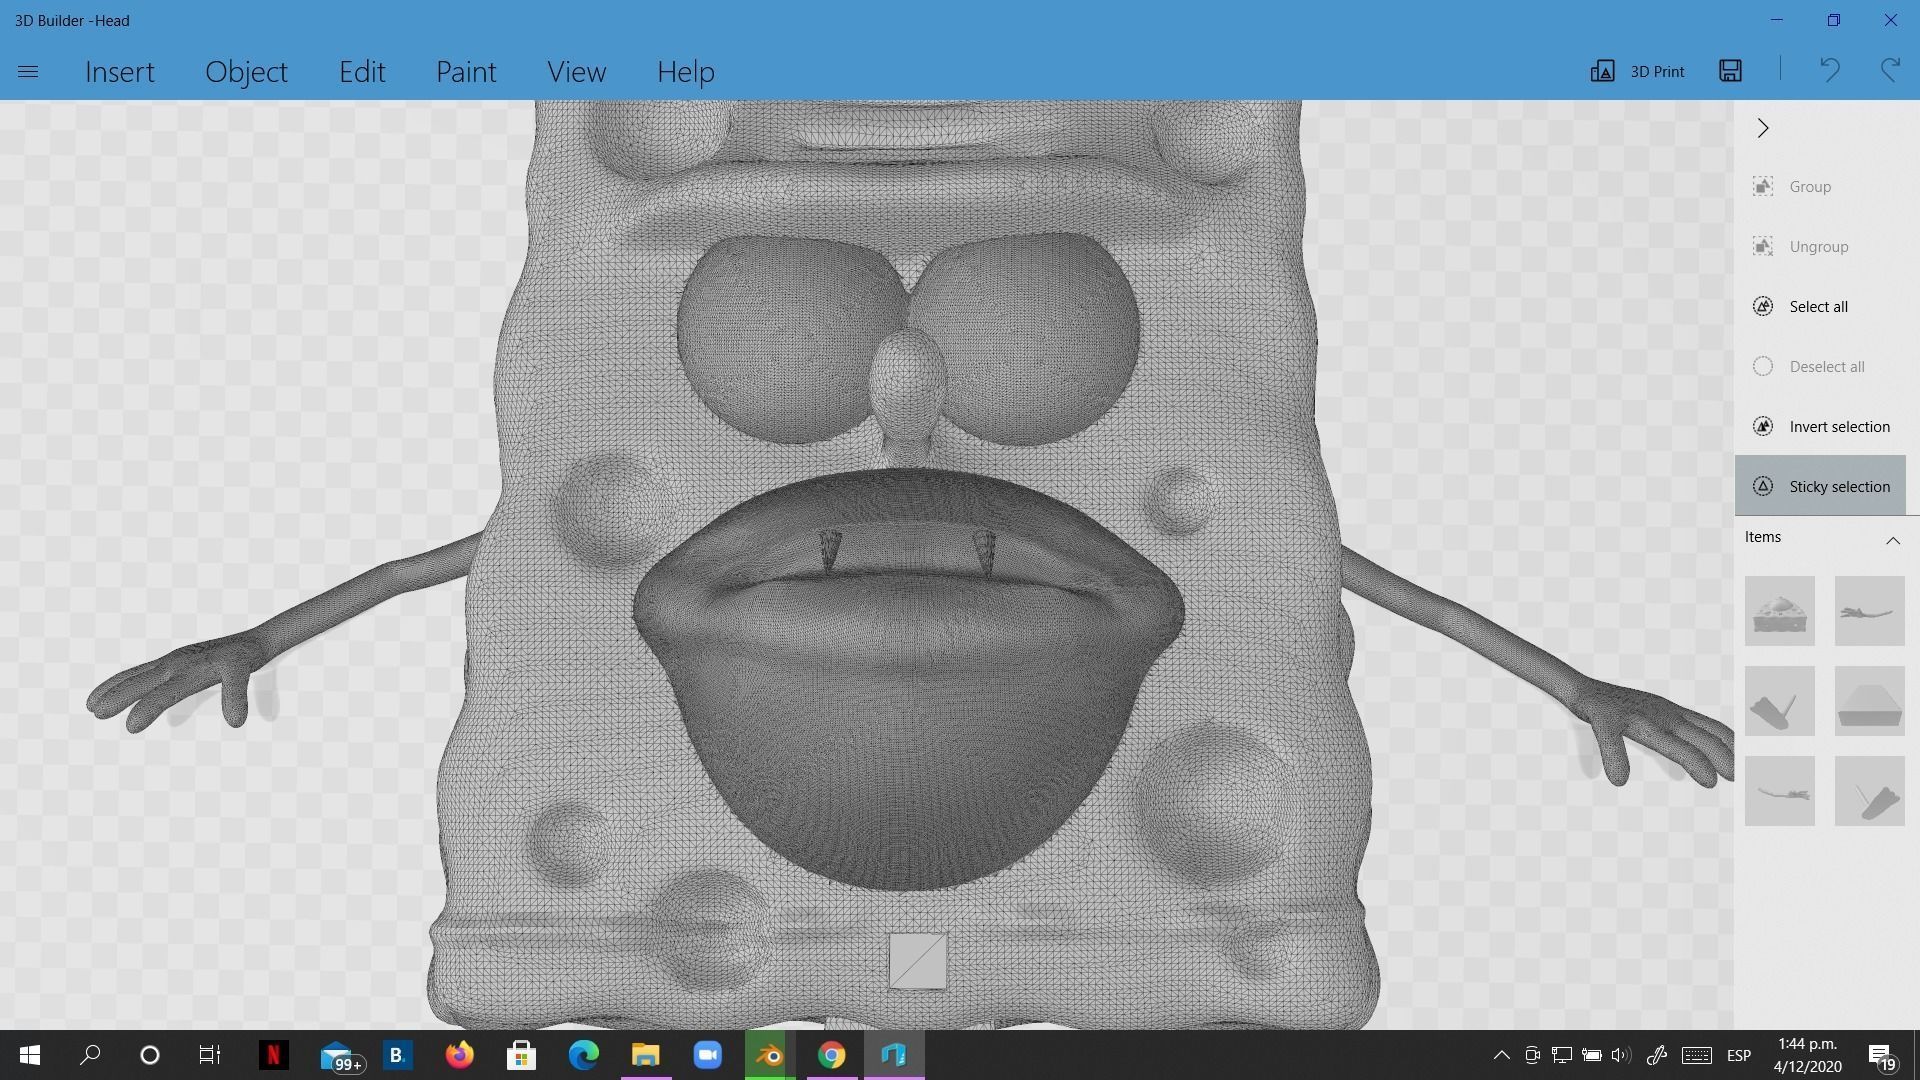Open the touch keyboard from the tray
This screenshot has height=1080, width=1920.
[1697, 1055]
